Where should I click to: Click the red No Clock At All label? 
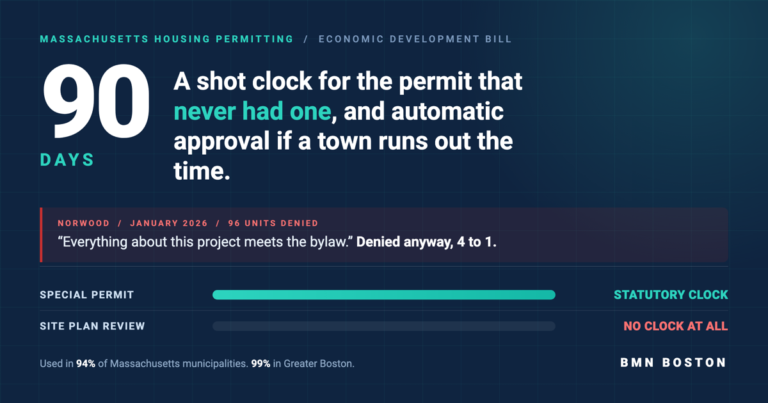tap(675, 326)
